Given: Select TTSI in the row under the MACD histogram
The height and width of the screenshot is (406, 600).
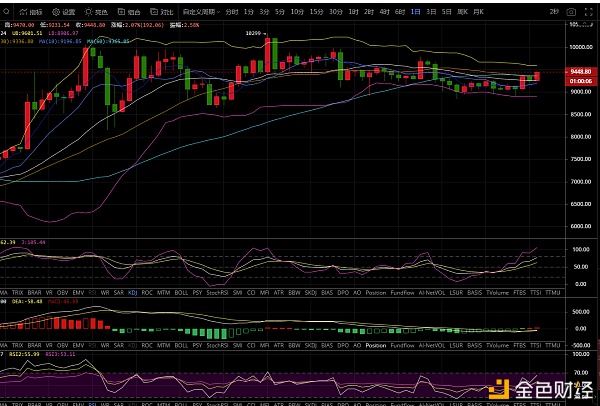Looking at the screenshot, I should tap(536, 346).
